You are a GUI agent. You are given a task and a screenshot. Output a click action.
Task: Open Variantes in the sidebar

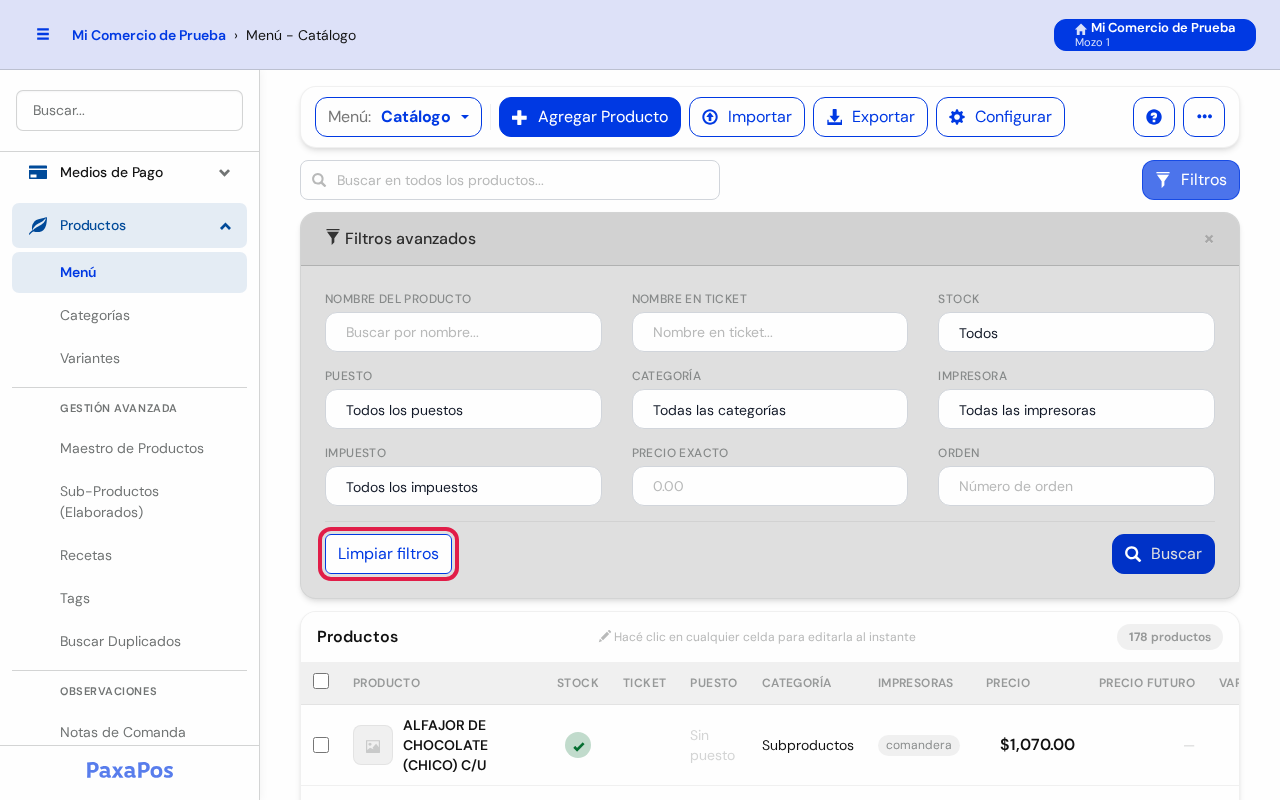(129, 358)
